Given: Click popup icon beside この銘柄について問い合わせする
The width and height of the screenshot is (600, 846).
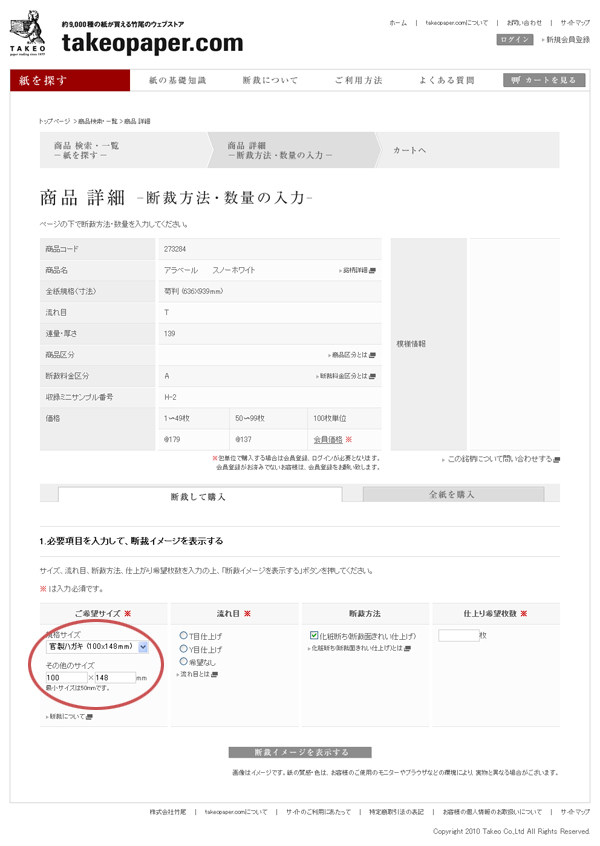Looking at the screenshot, I should click(x=557, y=459).
